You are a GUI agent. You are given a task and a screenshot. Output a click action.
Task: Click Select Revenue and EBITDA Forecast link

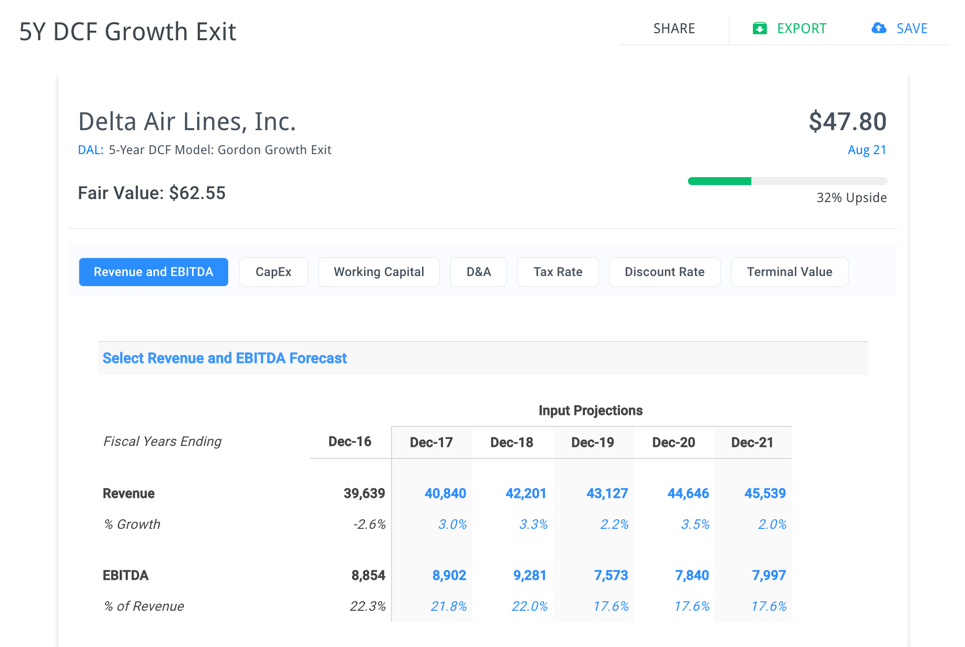click(225, 358)
